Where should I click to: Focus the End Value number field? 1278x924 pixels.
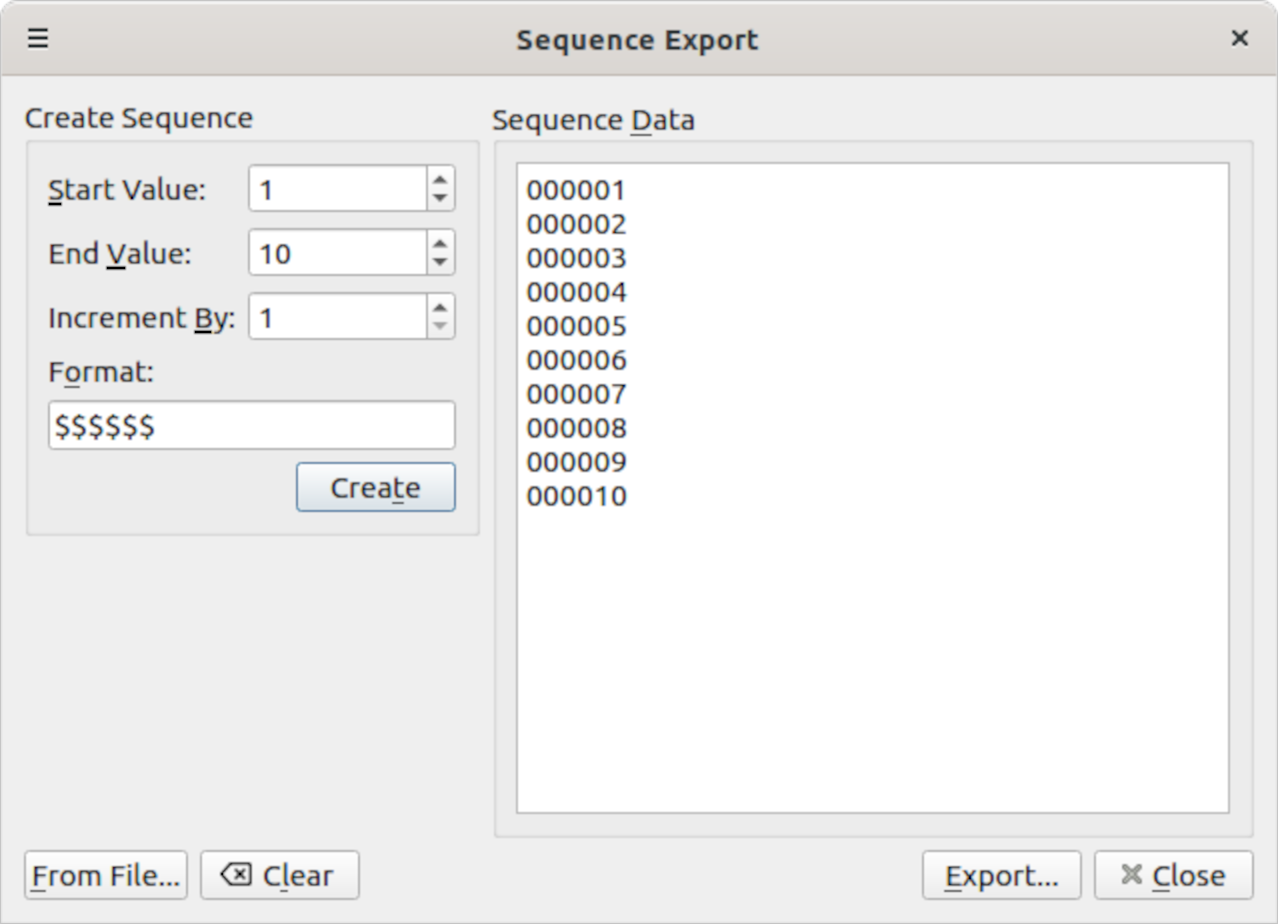click(337, 253)
